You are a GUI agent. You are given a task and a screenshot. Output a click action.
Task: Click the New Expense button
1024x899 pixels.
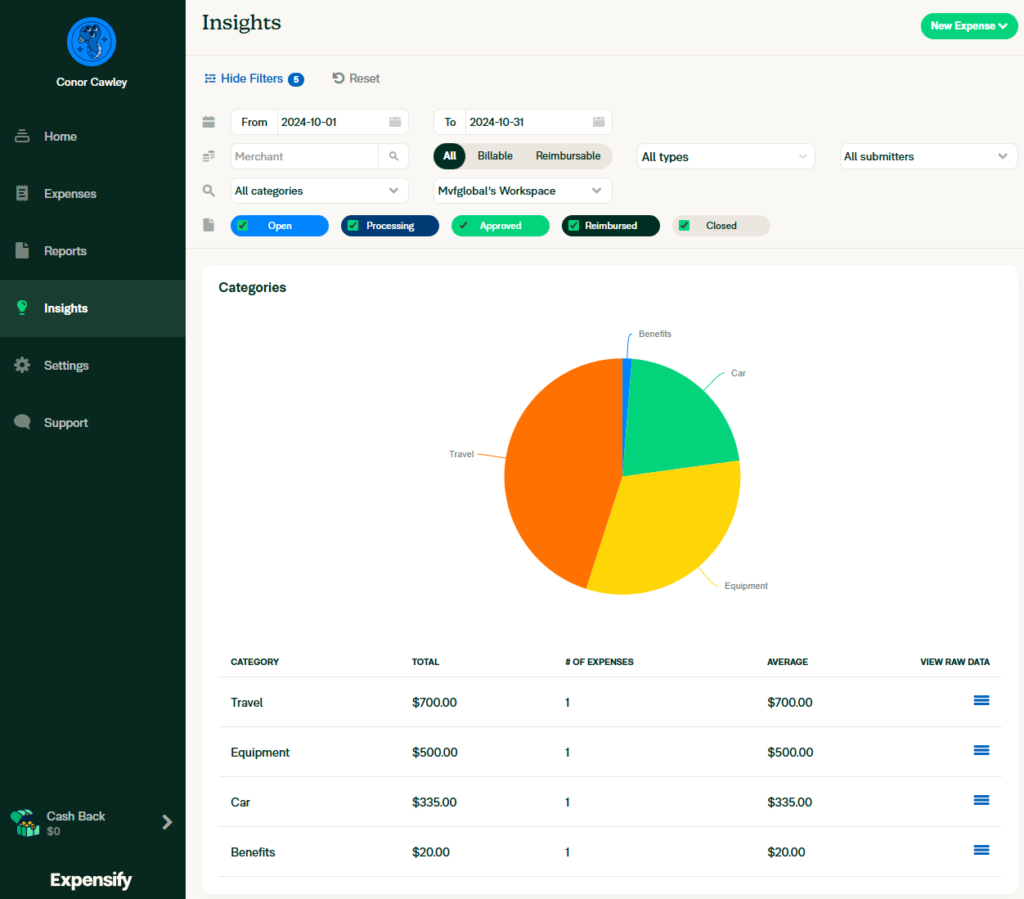coord(968,26)
